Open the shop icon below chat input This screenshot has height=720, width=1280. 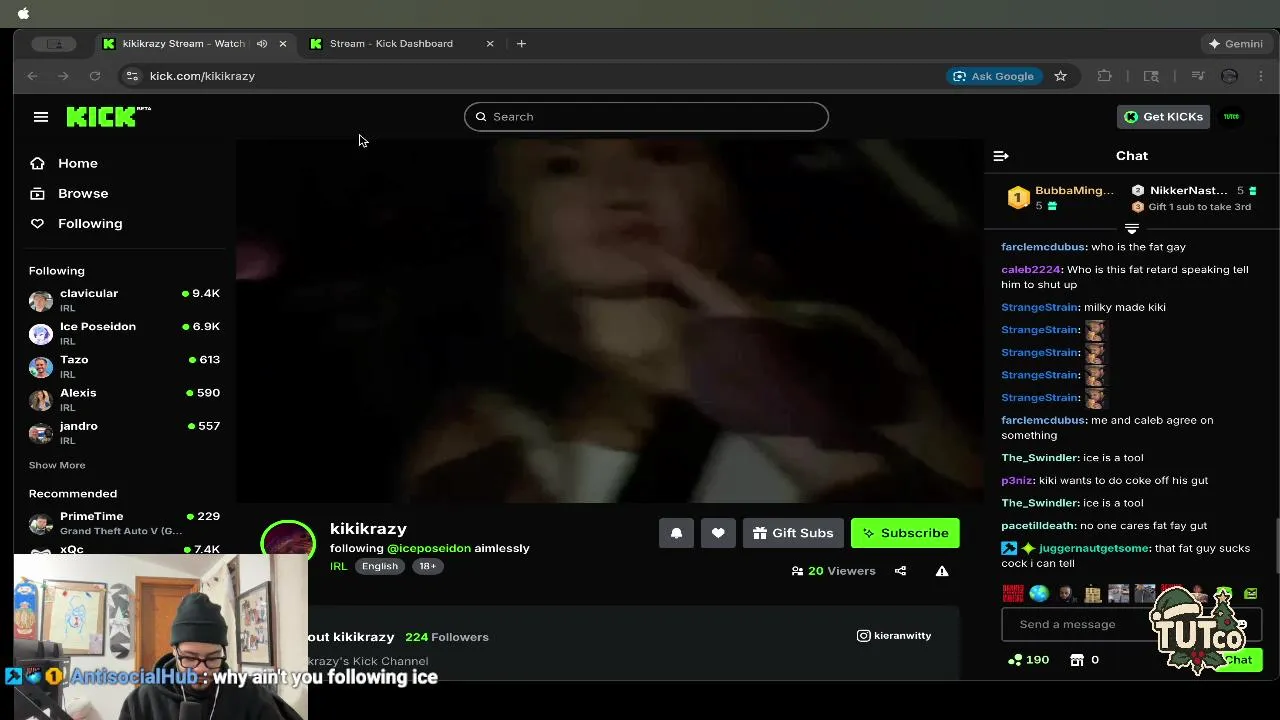[1077, 660]
